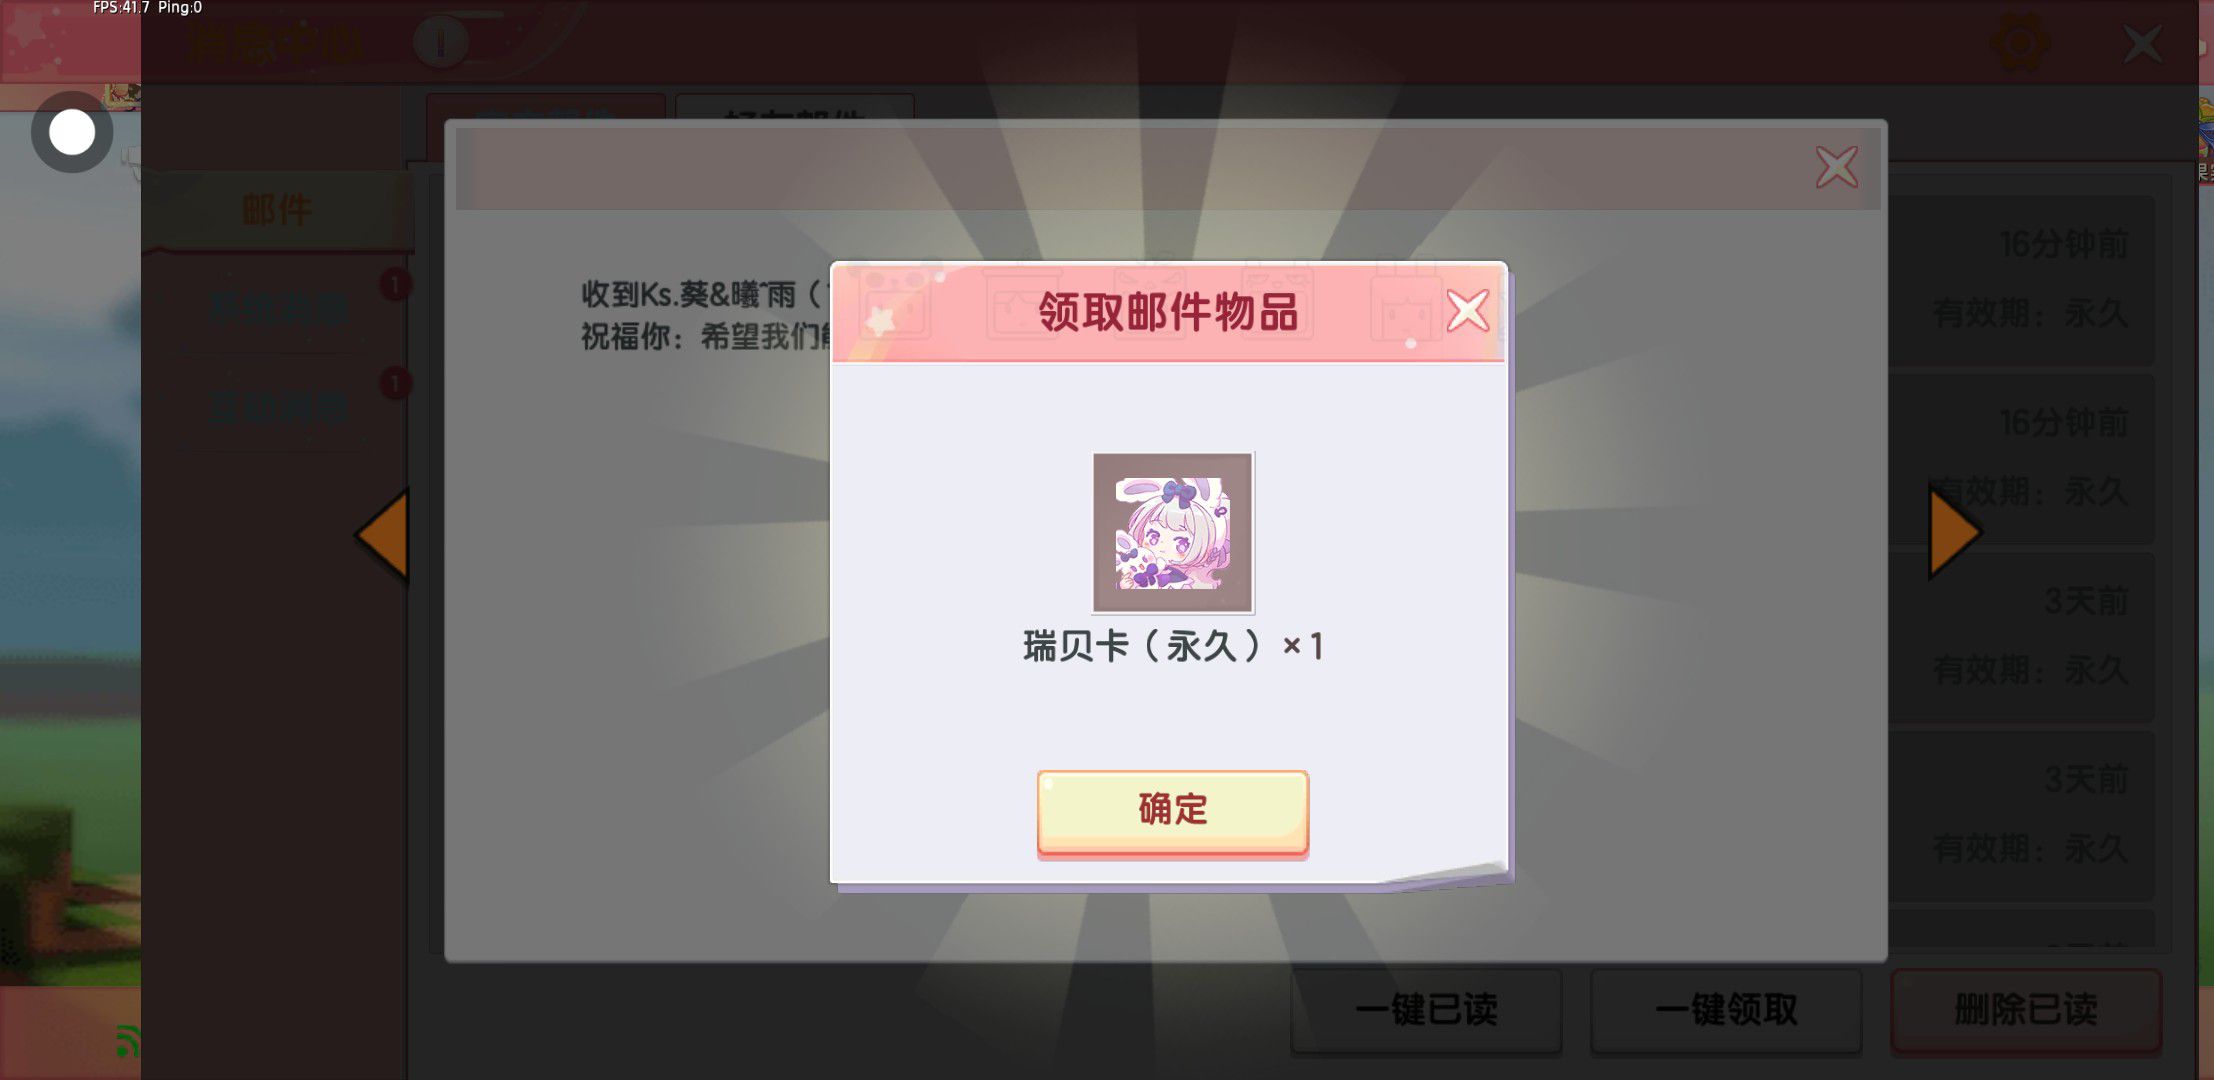Screen dimensions: 2214x1080
Task: Close the 领取邮件物品 dialog
Action: [1467, 311]
